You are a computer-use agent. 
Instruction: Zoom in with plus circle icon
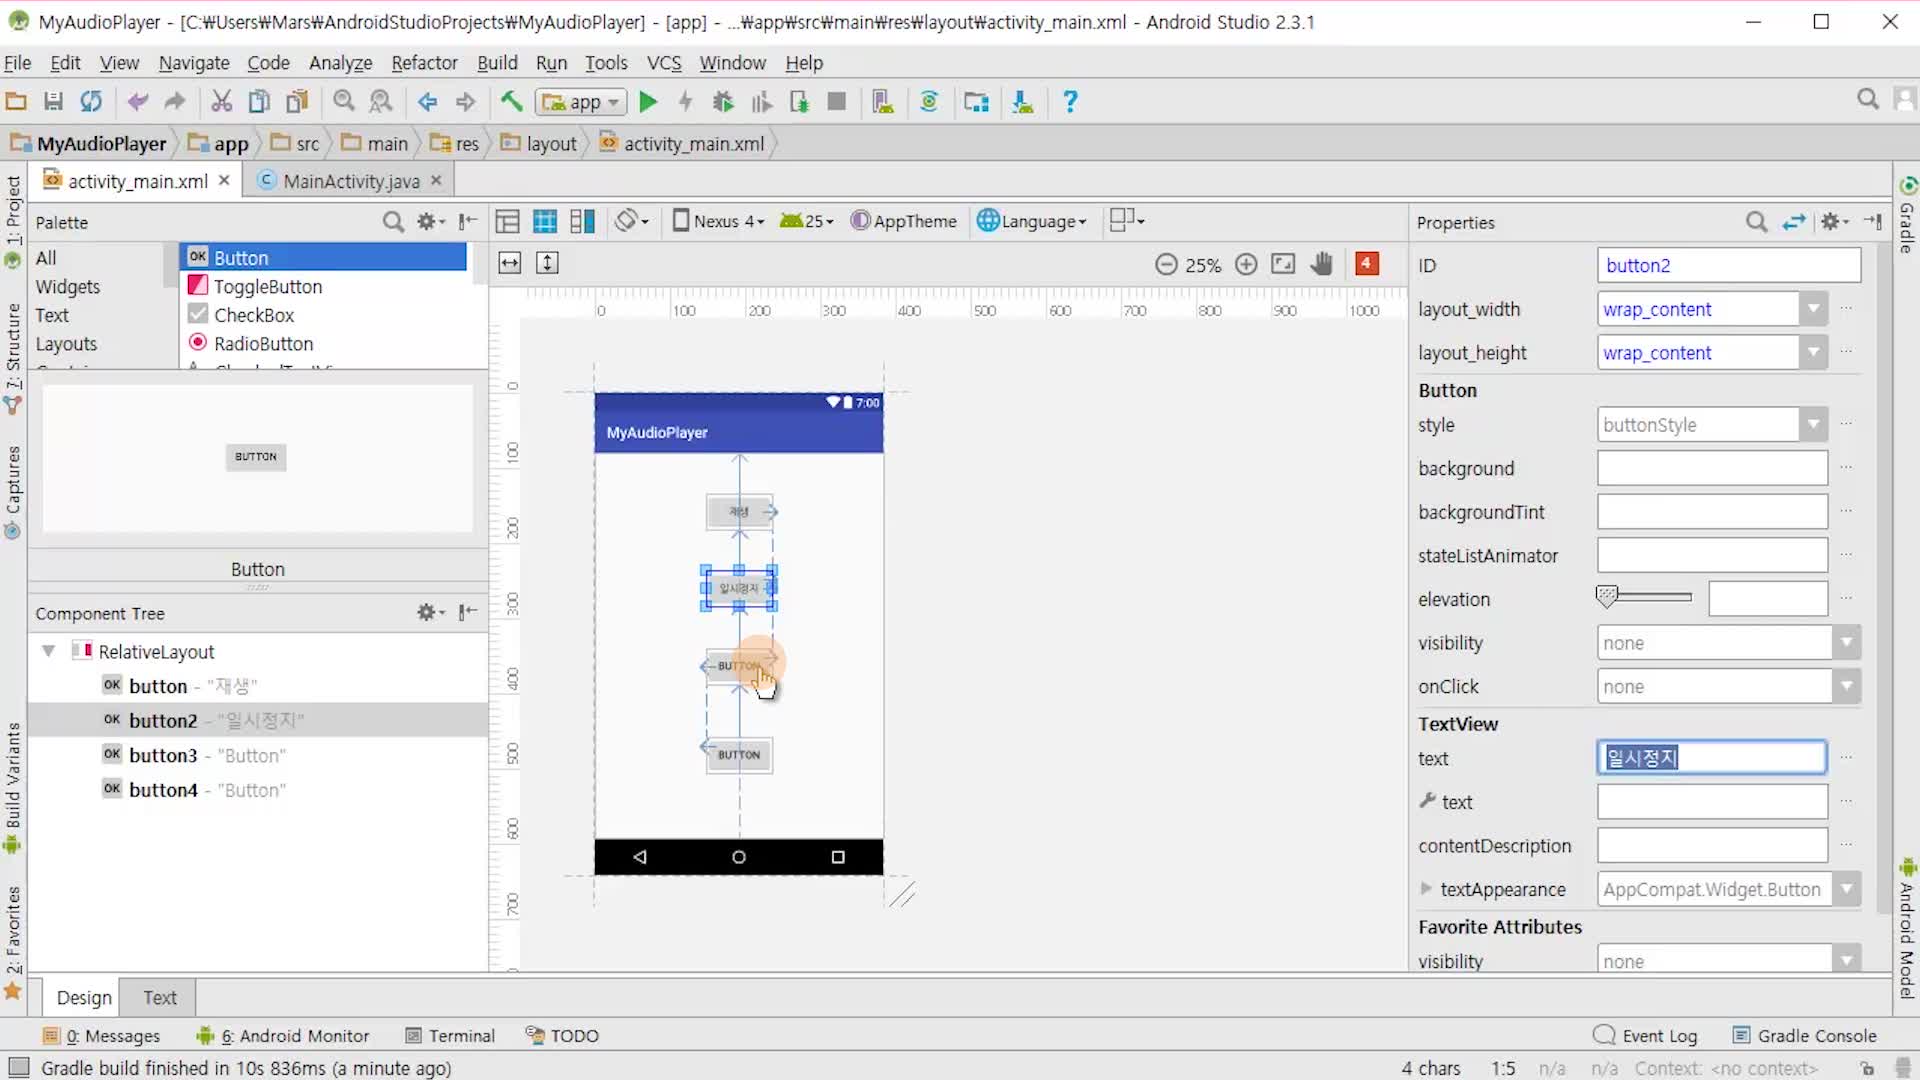(1246, 265)
